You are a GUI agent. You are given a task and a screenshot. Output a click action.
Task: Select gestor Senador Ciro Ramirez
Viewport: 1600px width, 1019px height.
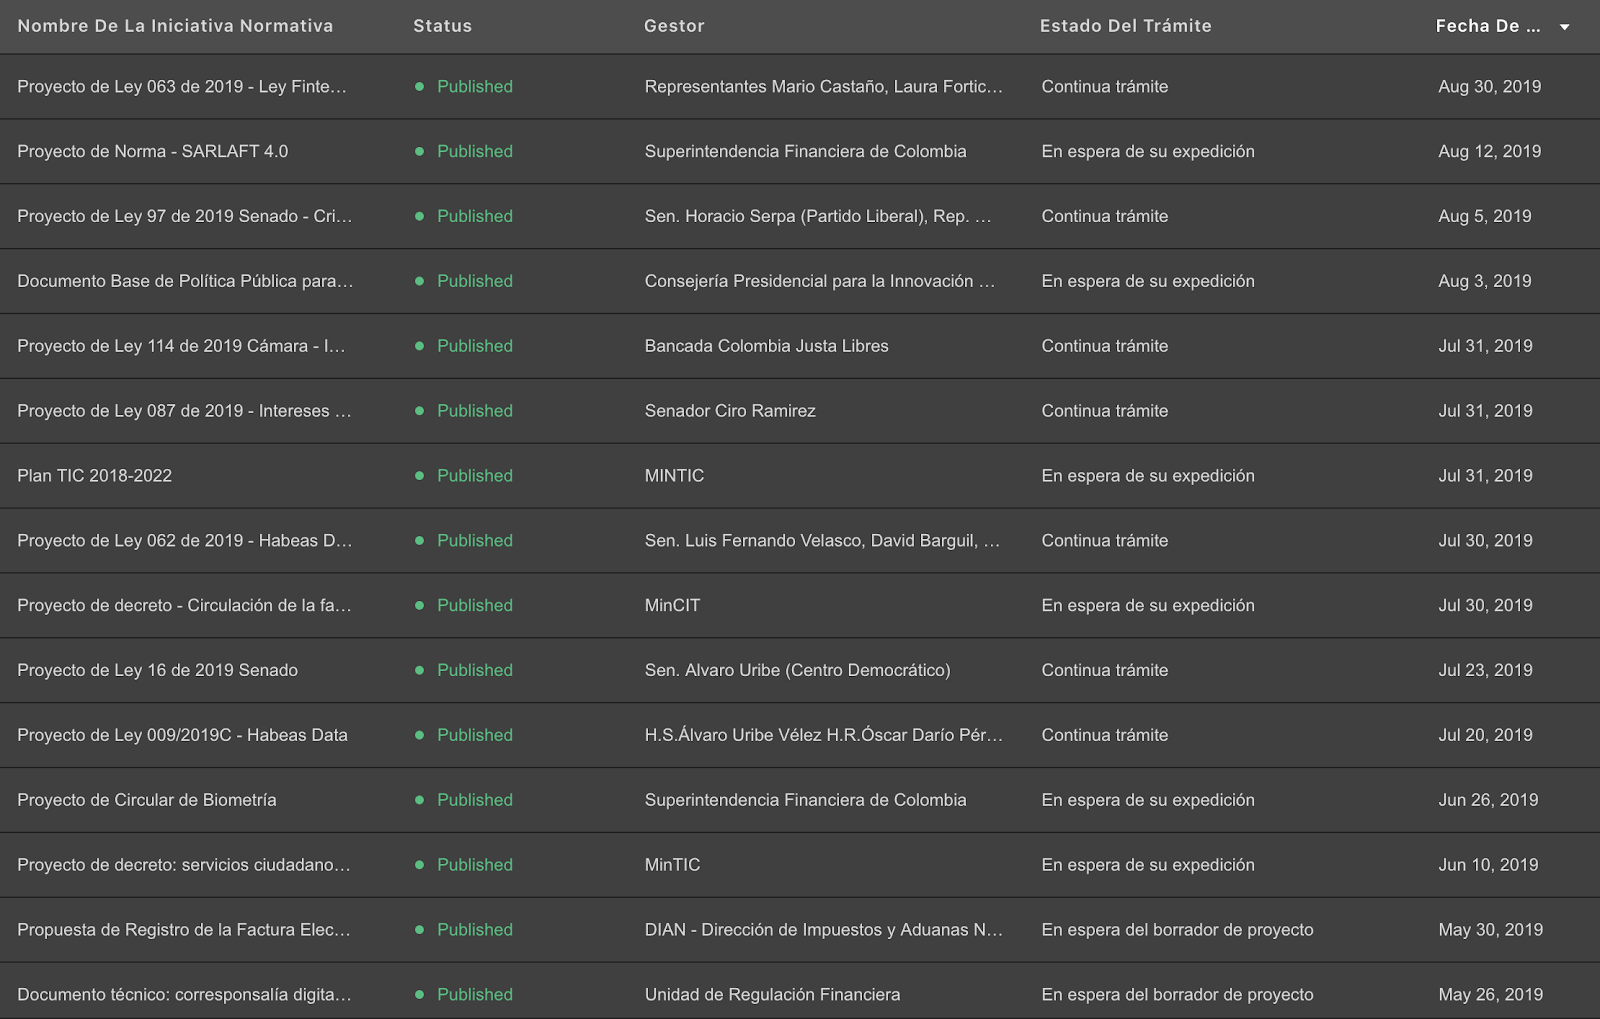[x=730, y=411]
